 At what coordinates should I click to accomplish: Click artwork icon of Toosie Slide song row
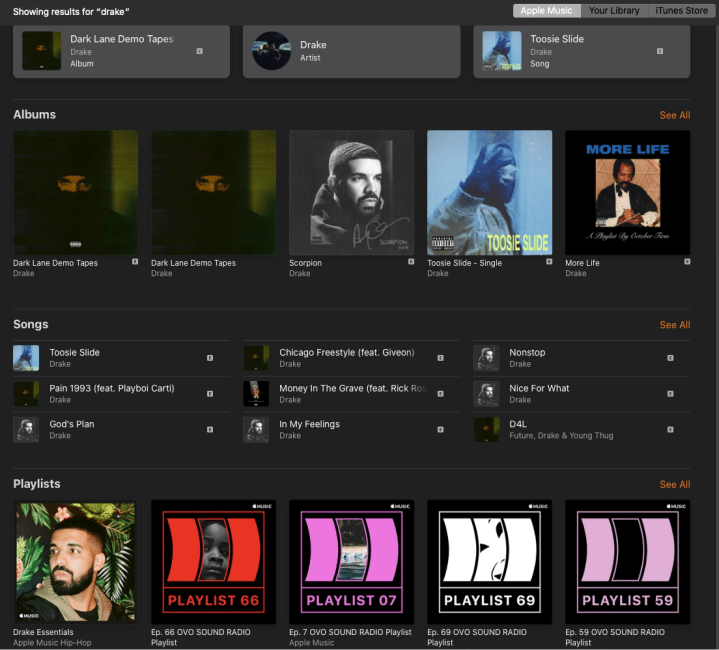pyautogui.click(x=26, y=358)
